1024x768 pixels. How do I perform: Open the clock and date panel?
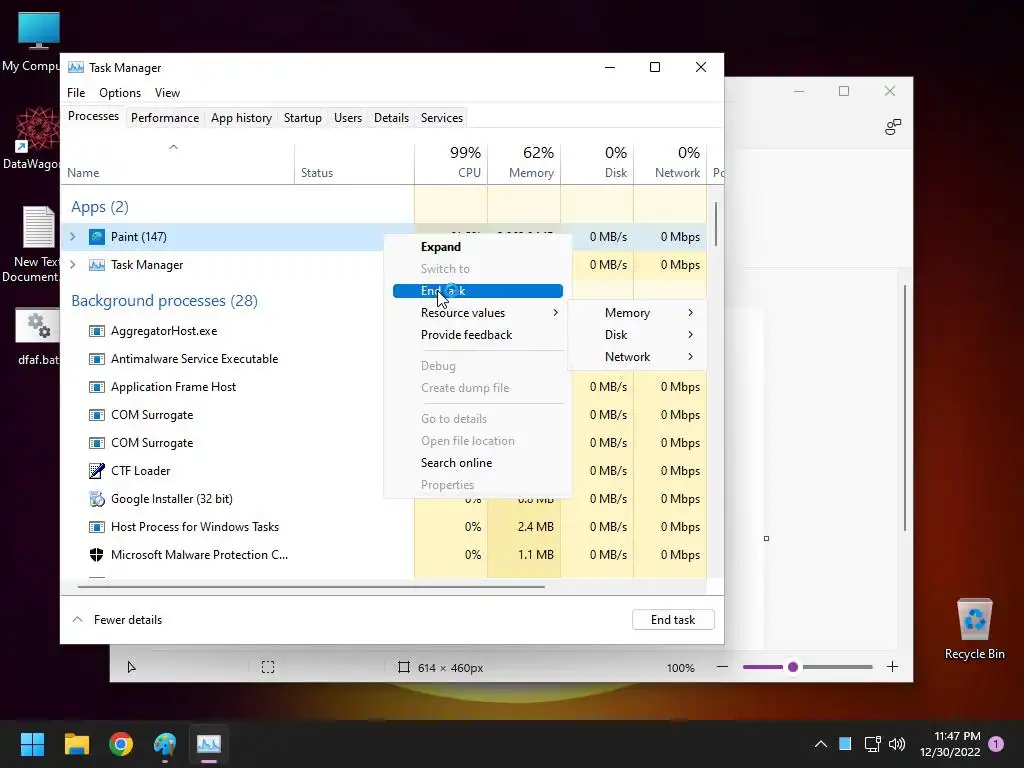950,744
